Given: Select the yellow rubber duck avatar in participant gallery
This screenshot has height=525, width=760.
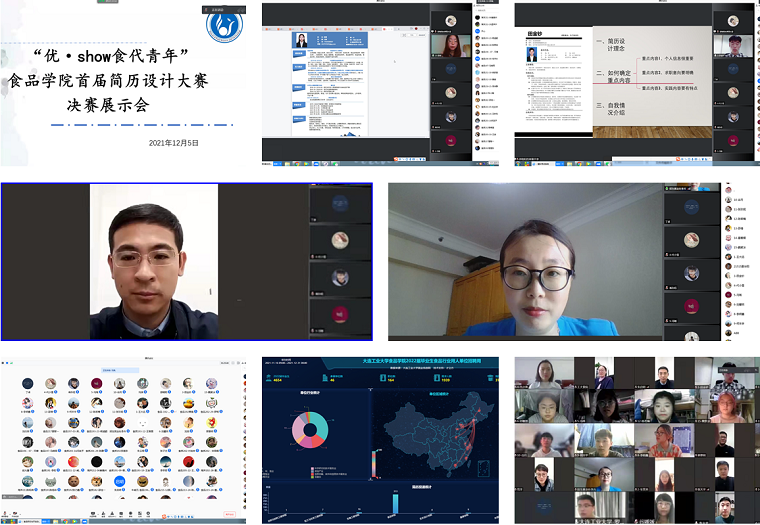Looking at the screenshot, I should click(189, 403).
